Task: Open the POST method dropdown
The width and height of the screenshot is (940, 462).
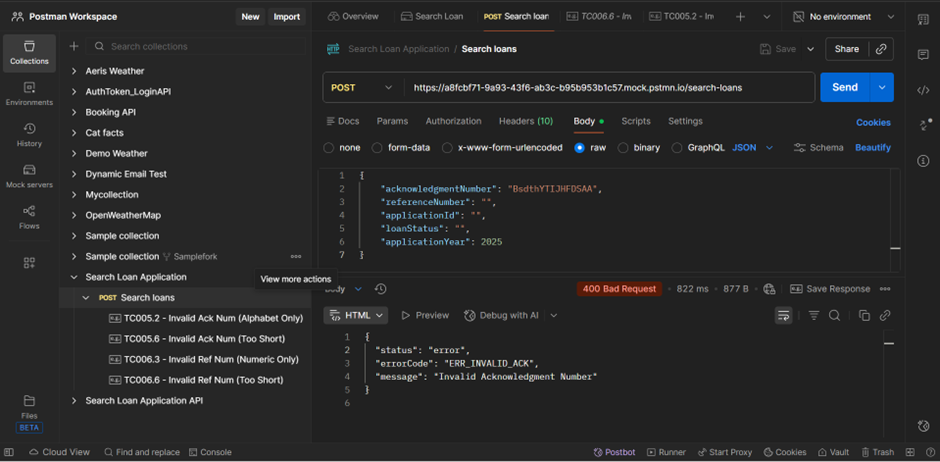Action: point(361,87)
